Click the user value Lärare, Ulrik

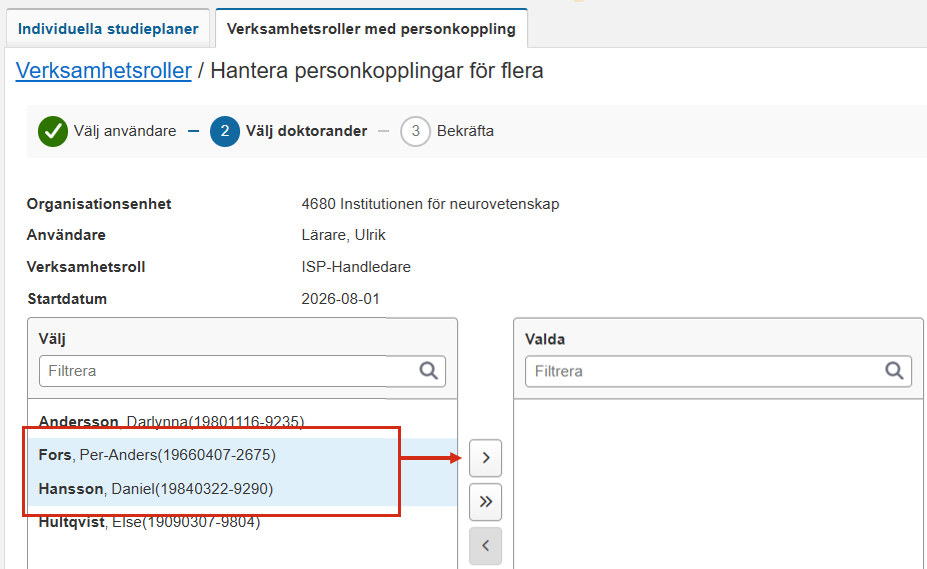343,235
